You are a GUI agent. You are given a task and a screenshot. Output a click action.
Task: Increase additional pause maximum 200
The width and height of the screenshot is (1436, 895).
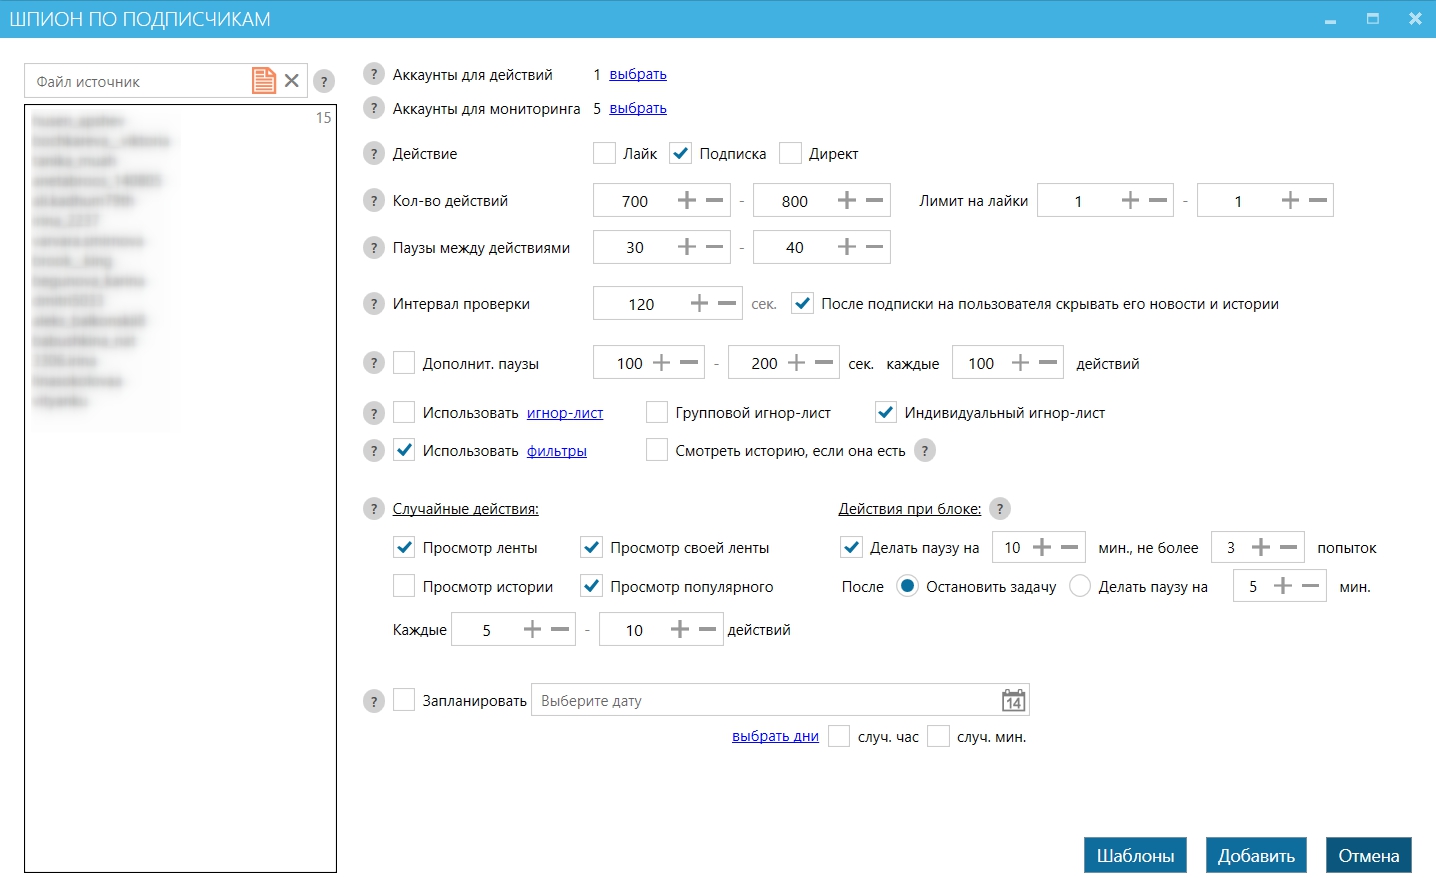(x=796, y=363)
